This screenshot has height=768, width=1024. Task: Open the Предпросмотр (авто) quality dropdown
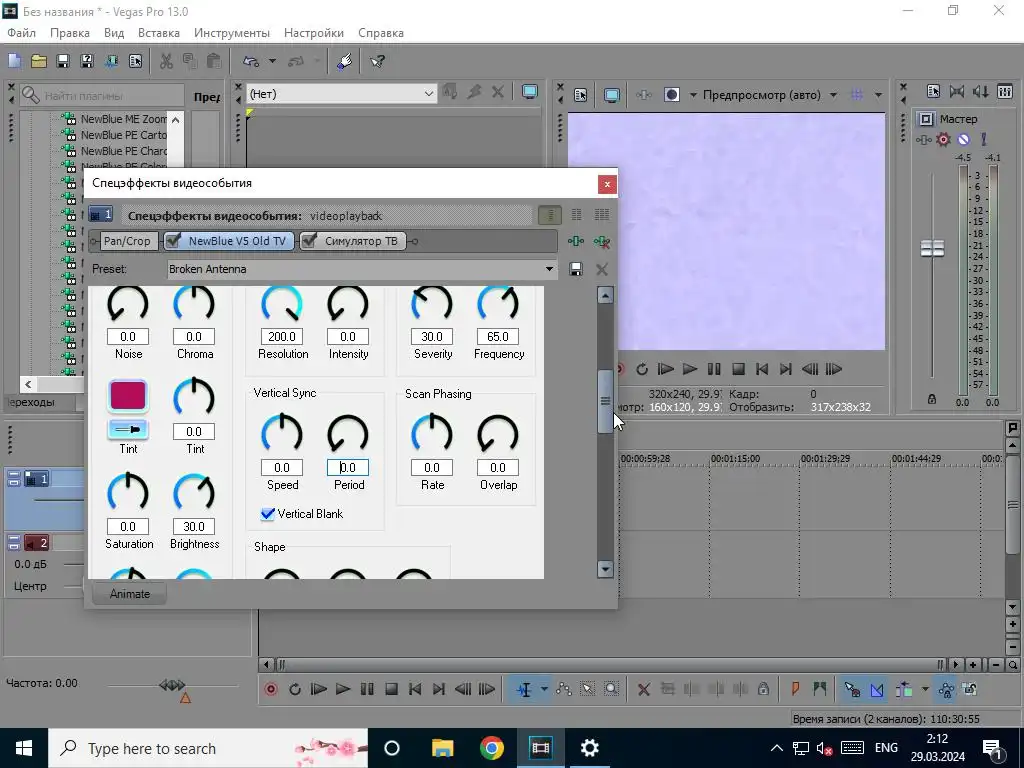(x=833, y=95)
